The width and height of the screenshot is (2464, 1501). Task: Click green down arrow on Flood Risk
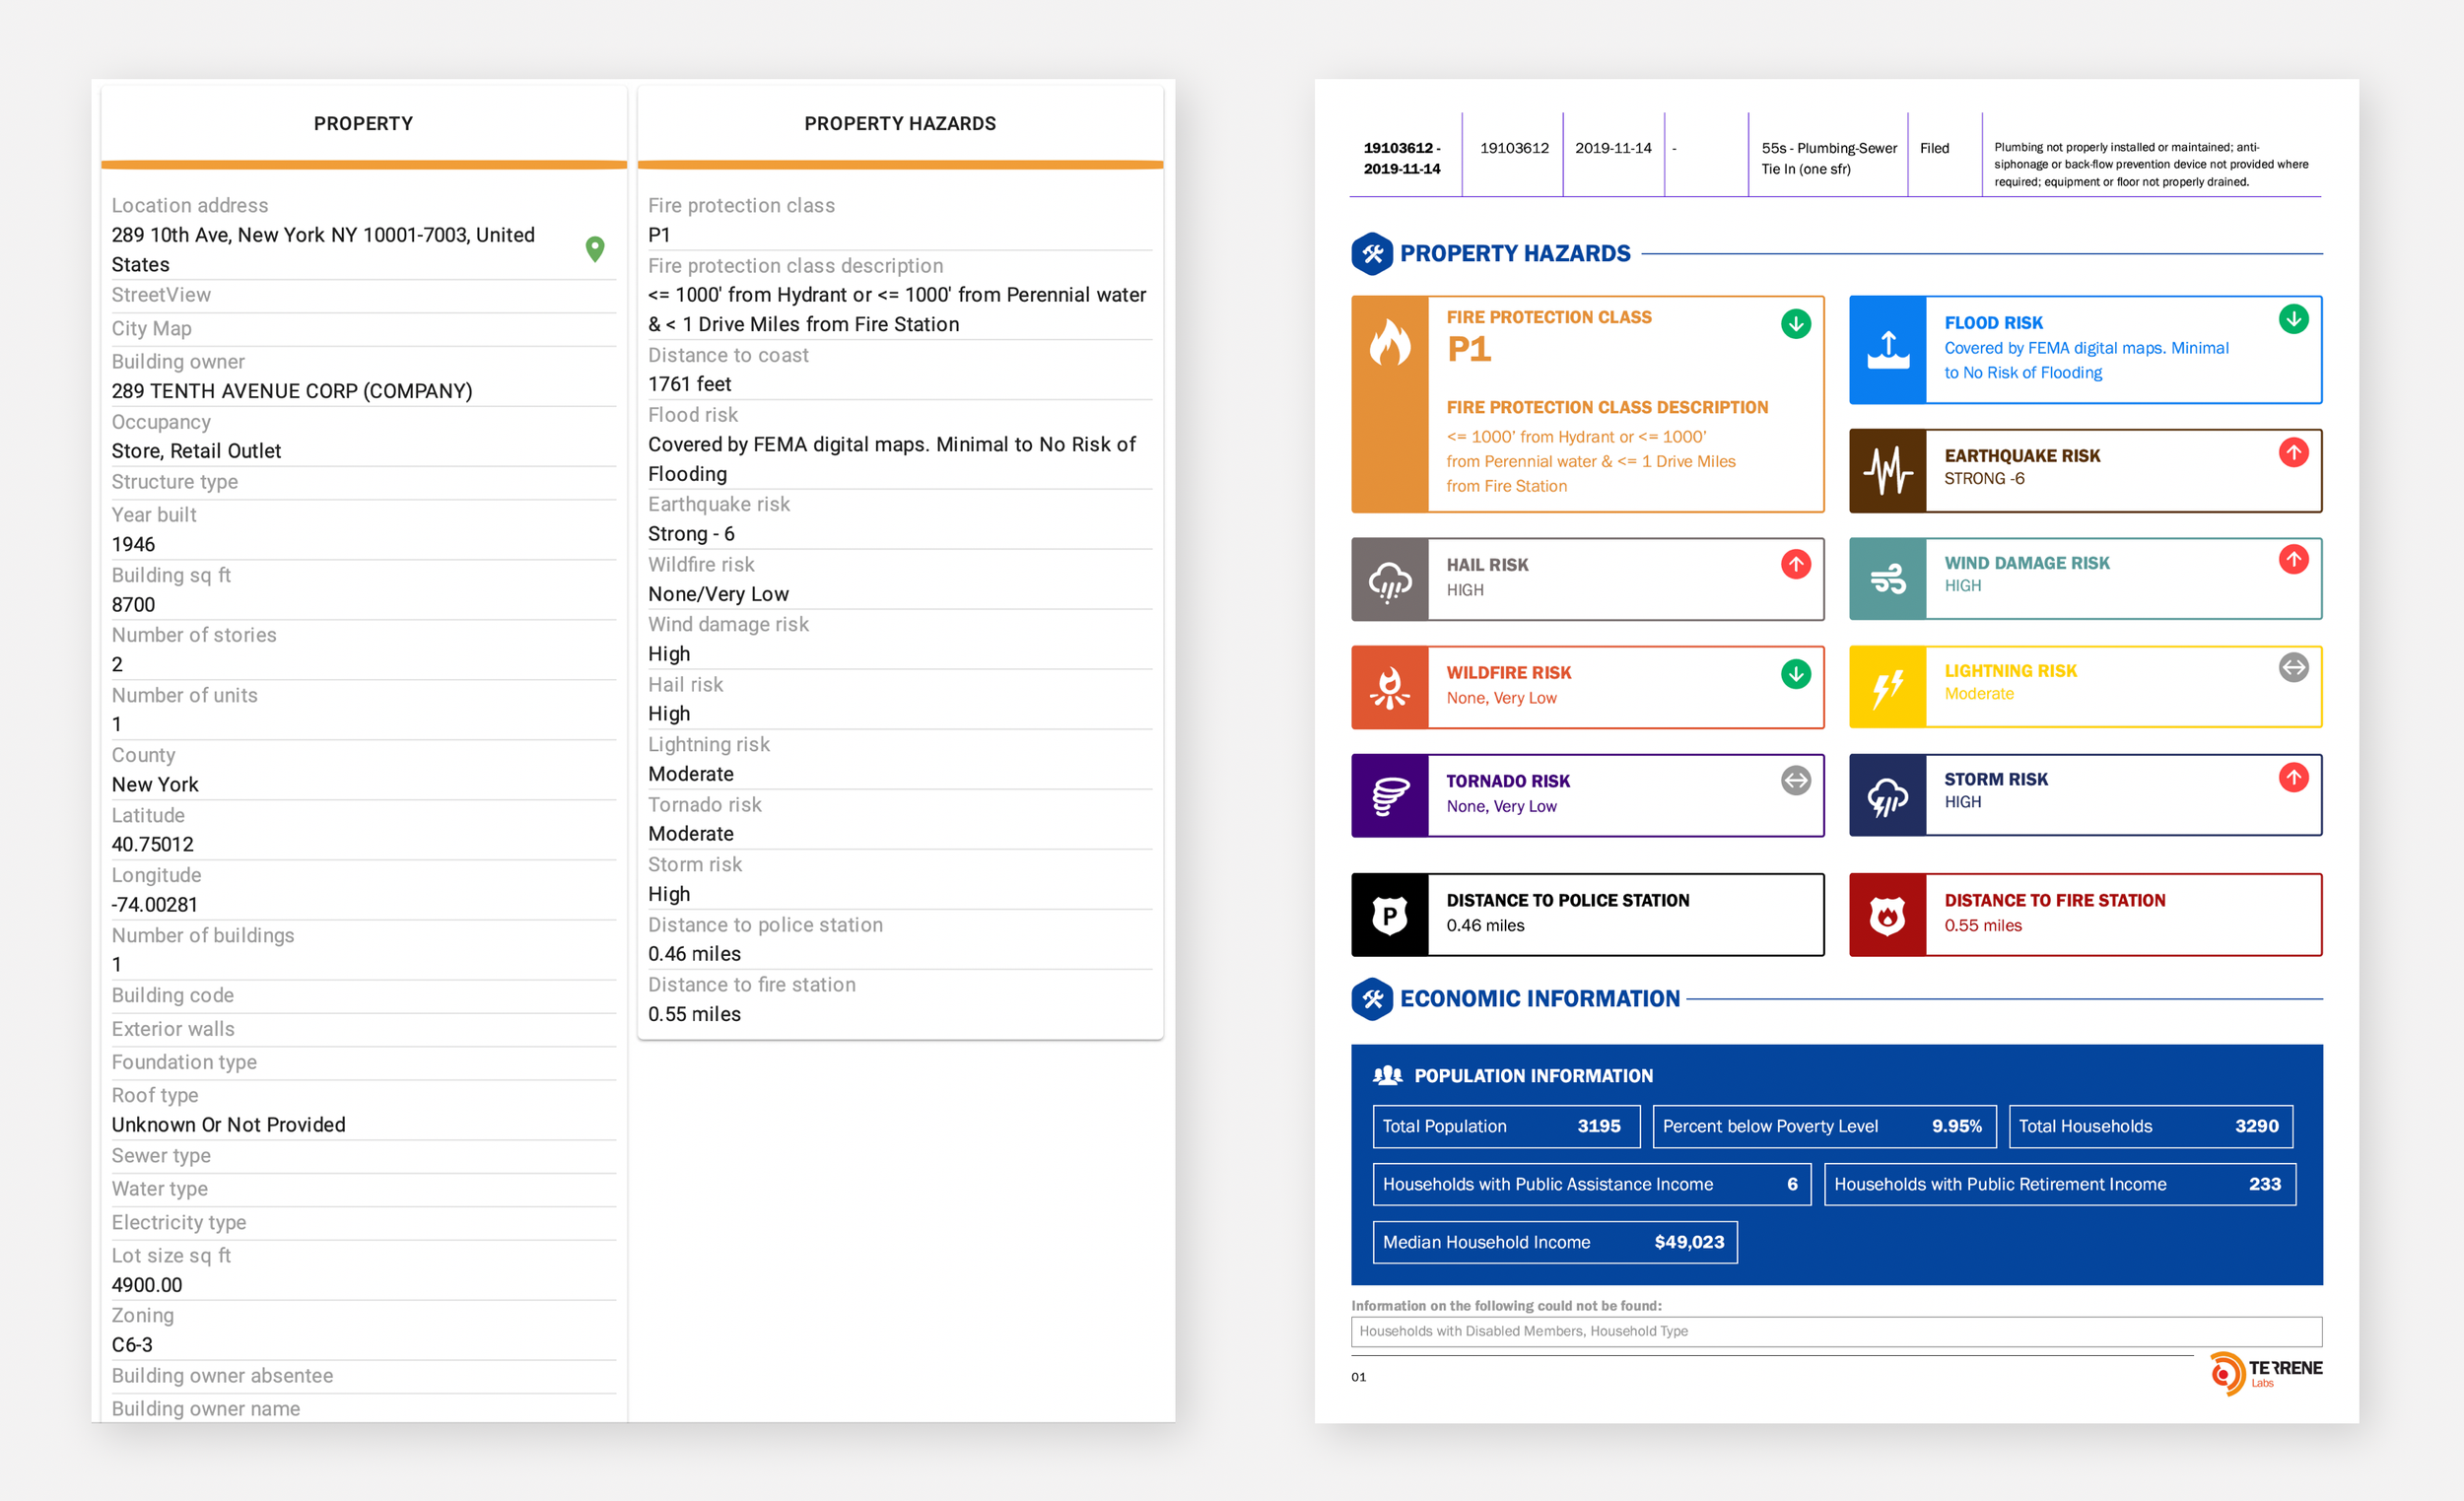coord(2293,320)
